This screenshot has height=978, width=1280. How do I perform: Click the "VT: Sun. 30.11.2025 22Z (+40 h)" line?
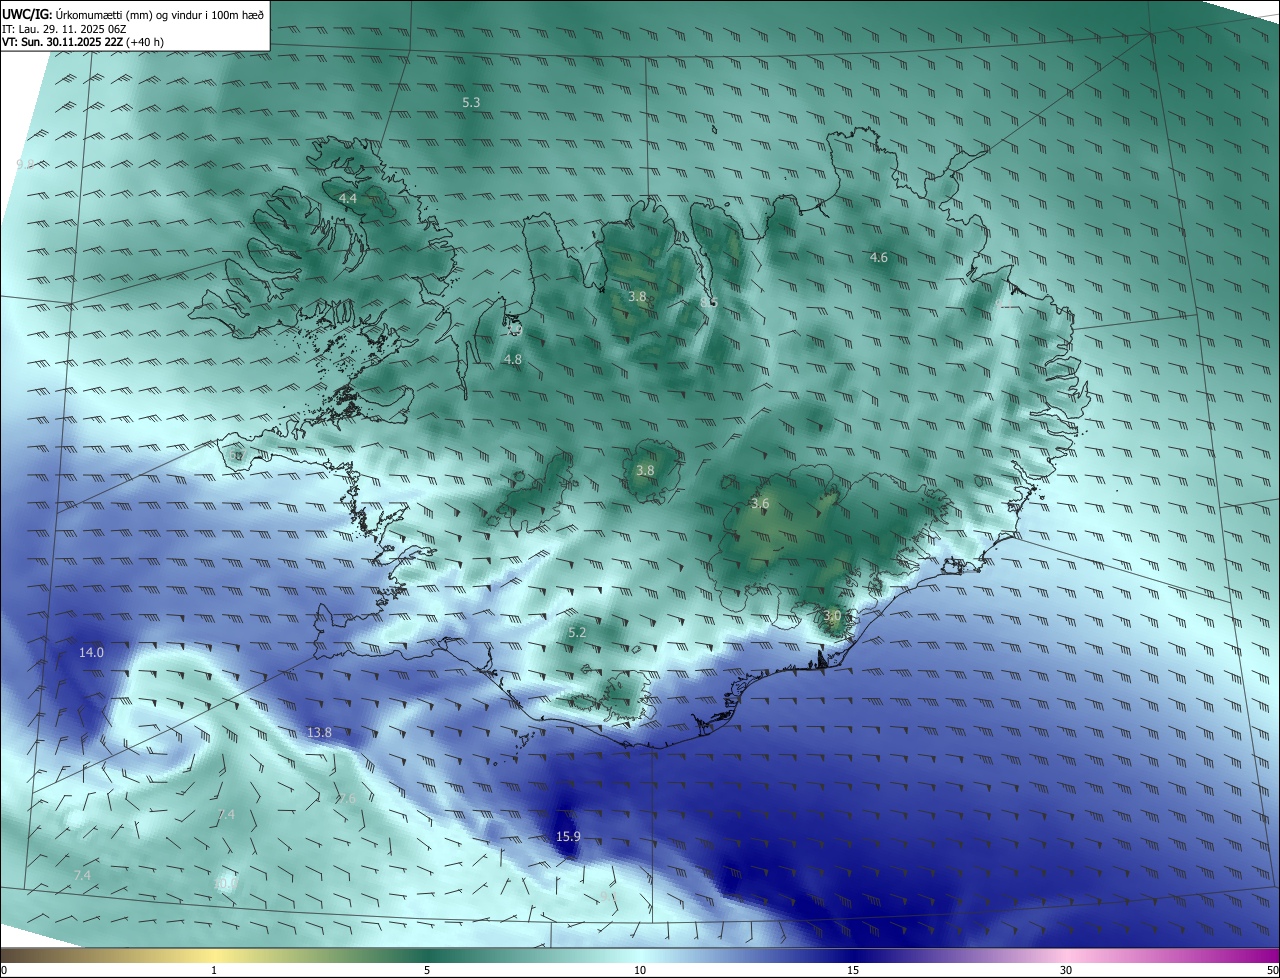(x=83, y=43)
